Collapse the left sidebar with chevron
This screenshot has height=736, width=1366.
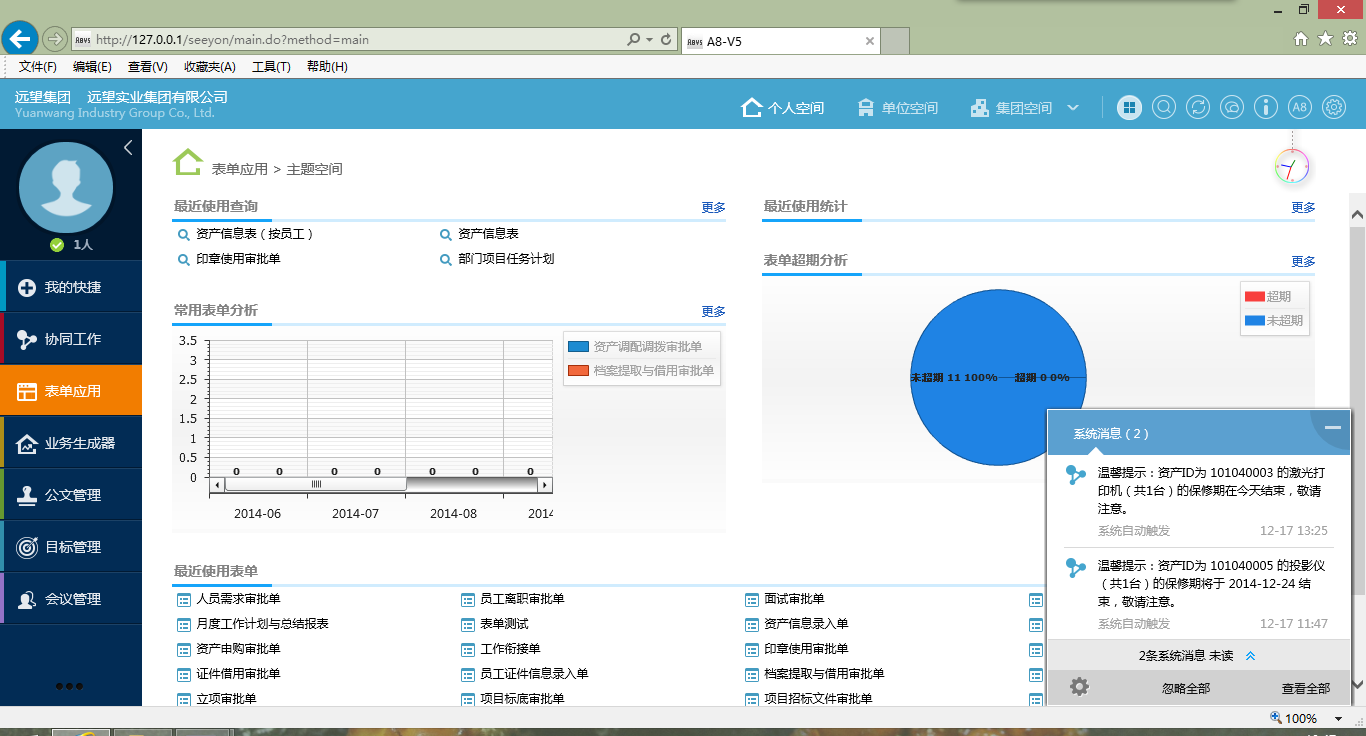click(128, 148)
